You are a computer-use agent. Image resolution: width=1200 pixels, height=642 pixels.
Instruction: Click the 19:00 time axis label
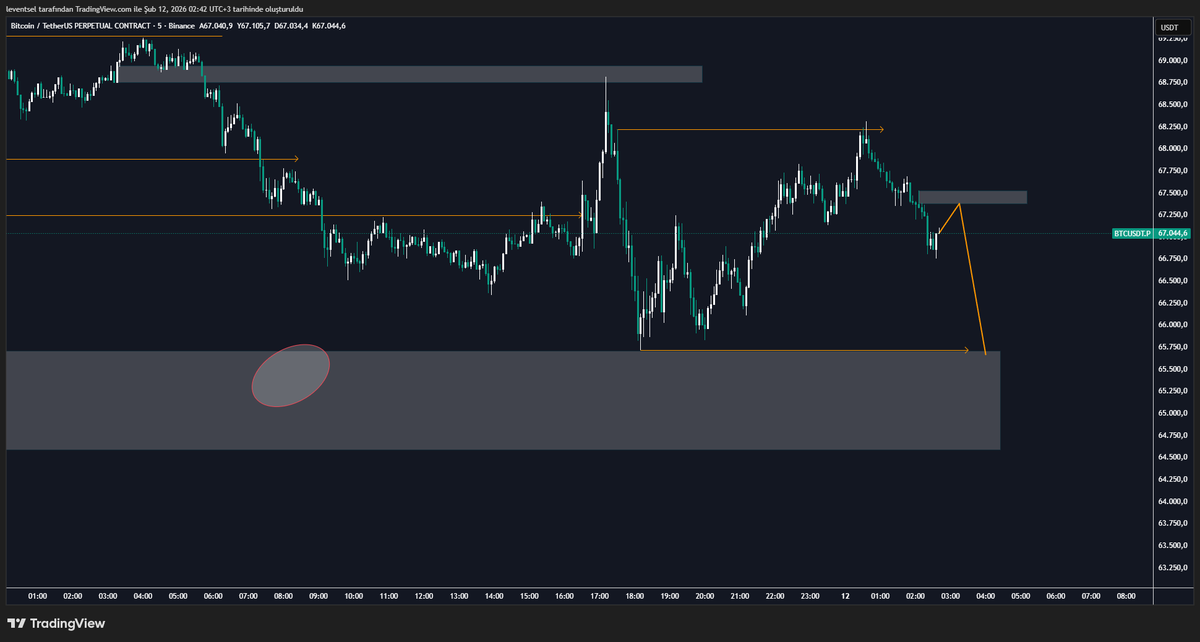tap(669, 596)
